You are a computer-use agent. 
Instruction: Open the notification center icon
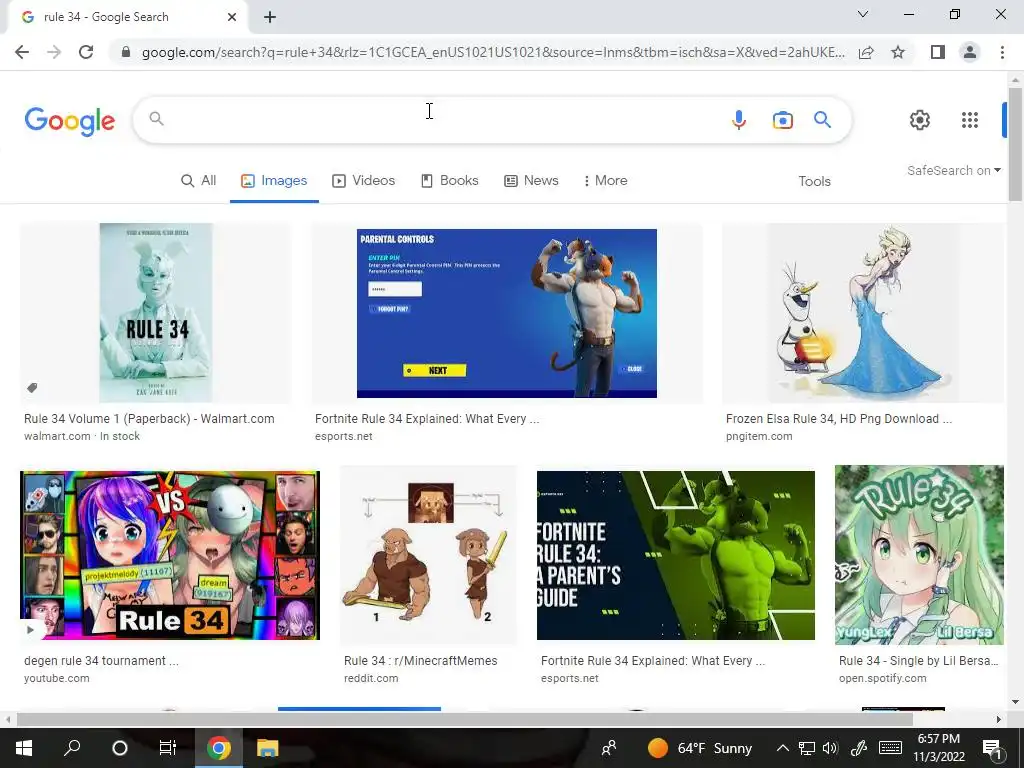(x=992, y=748)
